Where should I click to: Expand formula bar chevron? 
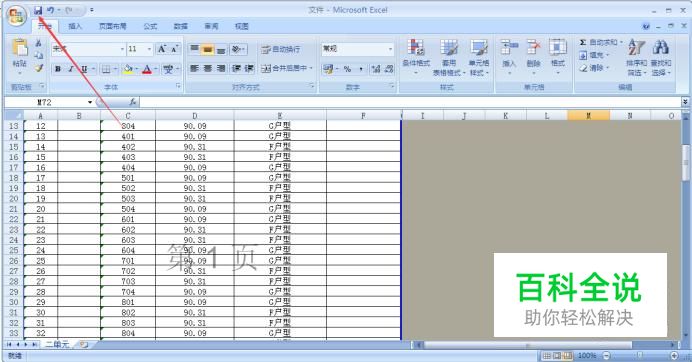685,102
